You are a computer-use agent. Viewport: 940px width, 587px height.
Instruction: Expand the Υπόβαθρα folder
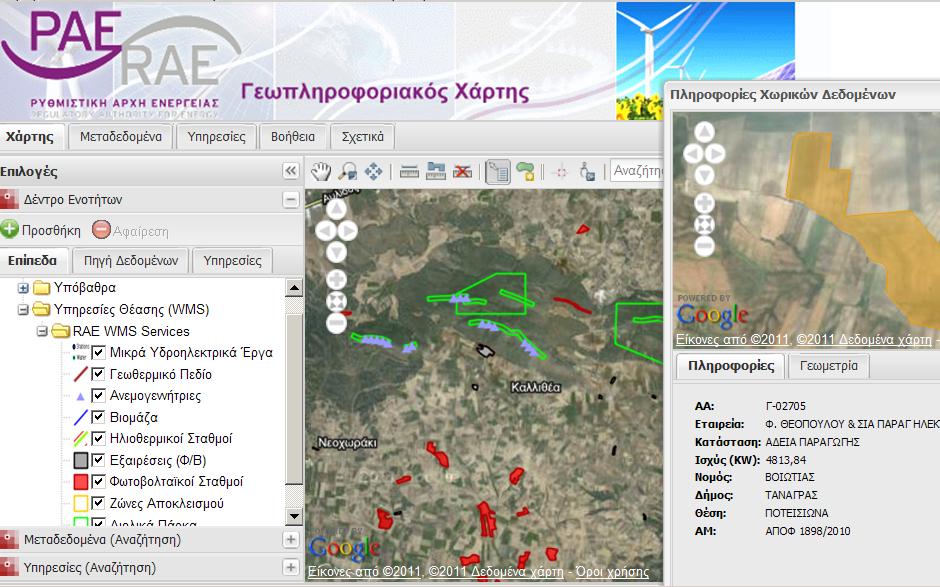coord(23,288)
